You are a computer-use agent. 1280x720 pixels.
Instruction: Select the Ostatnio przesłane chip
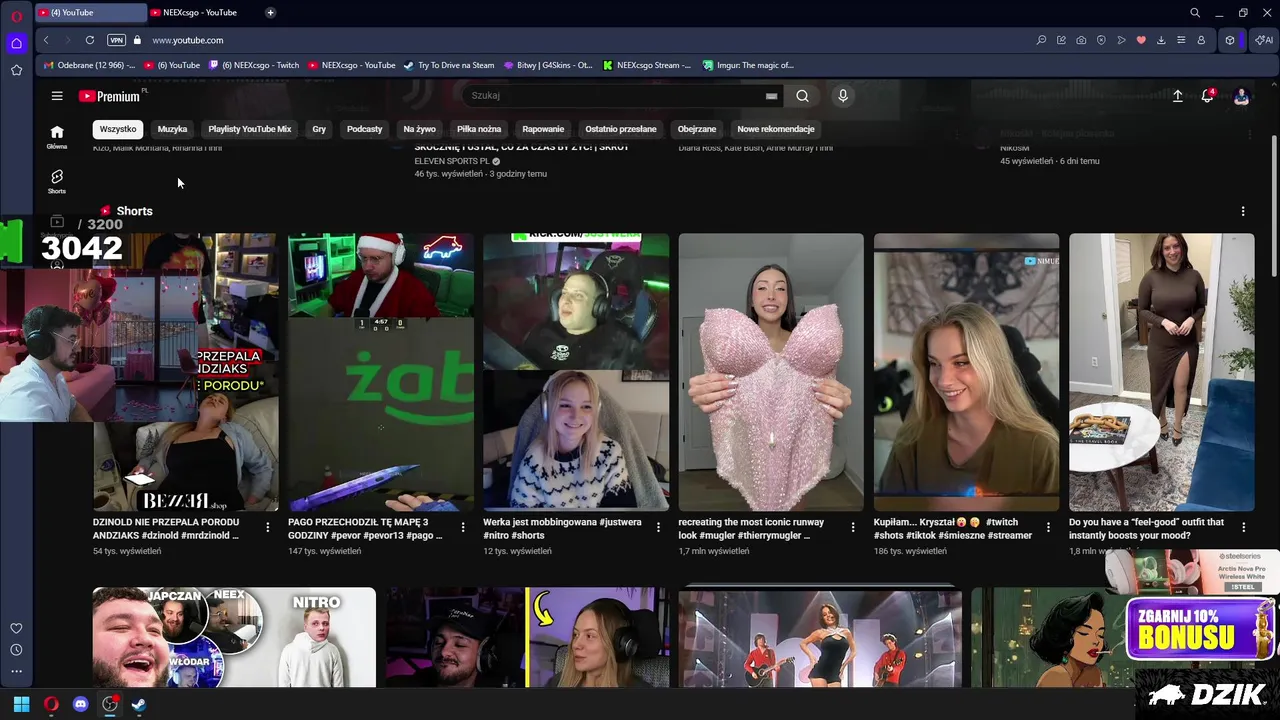tap(621, 129)
